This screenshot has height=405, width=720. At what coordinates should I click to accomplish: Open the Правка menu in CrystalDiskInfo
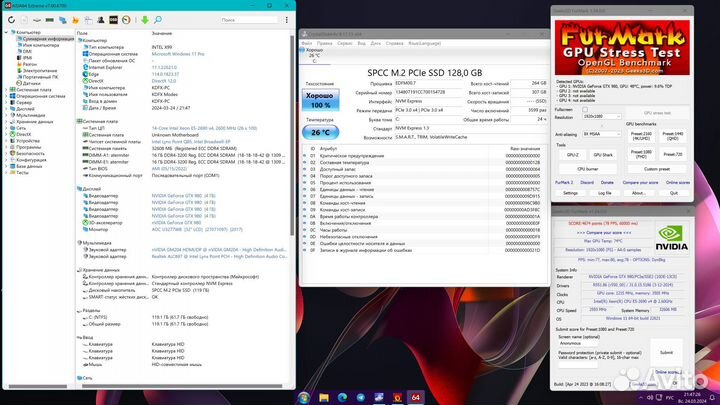coord(325,43)
